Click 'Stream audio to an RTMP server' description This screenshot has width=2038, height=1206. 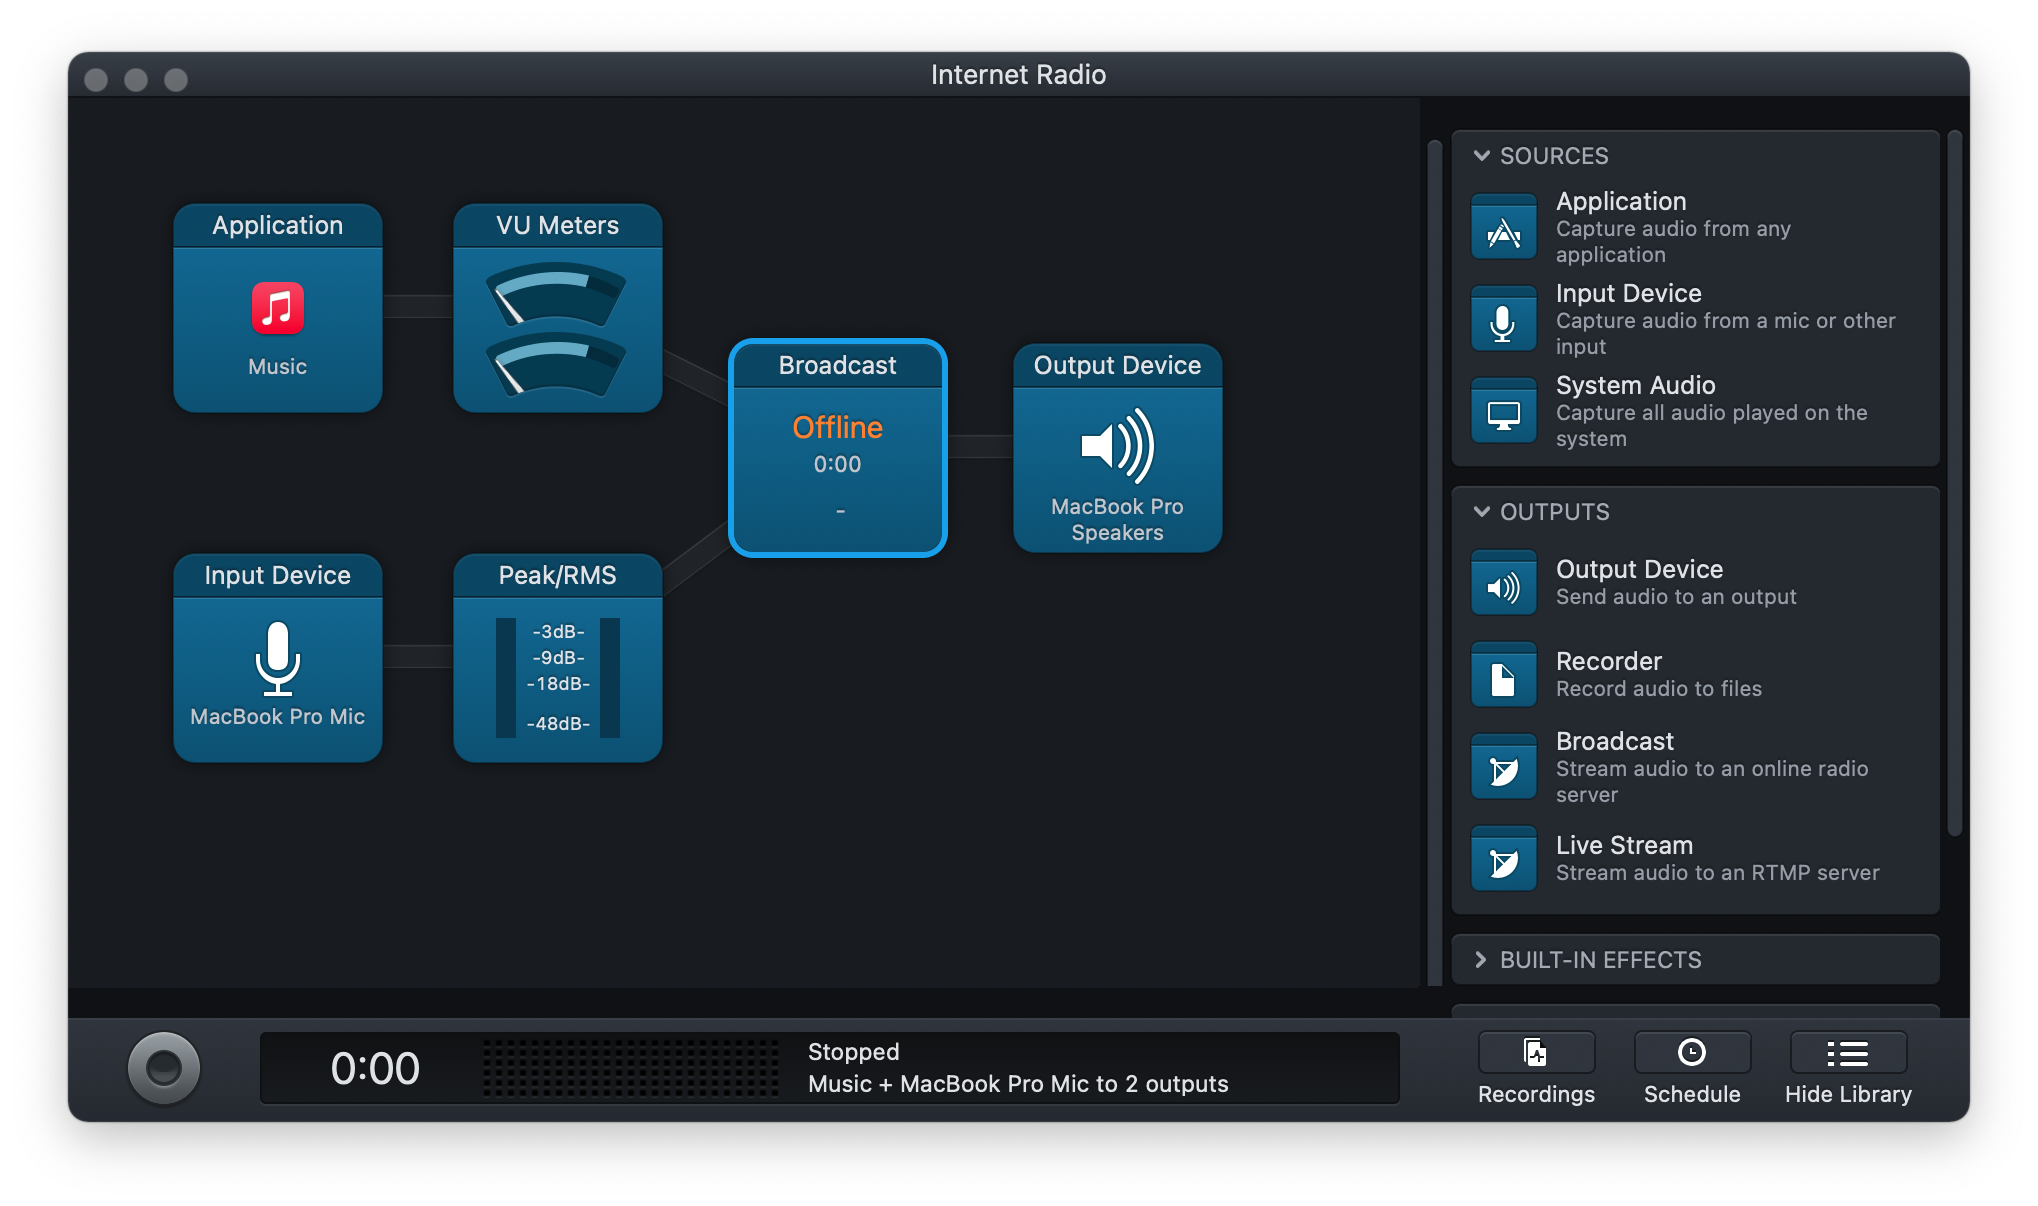click(1717, 873)
